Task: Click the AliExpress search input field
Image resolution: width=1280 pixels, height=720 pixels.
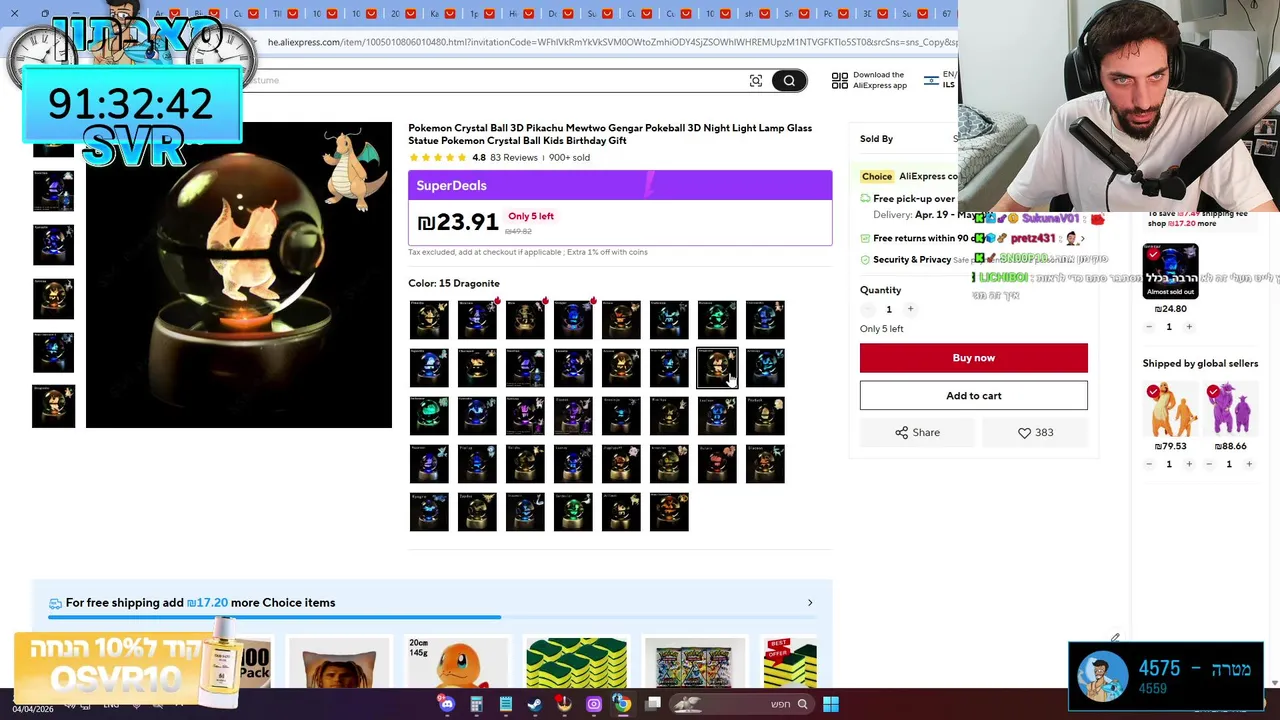Action: 500,81
